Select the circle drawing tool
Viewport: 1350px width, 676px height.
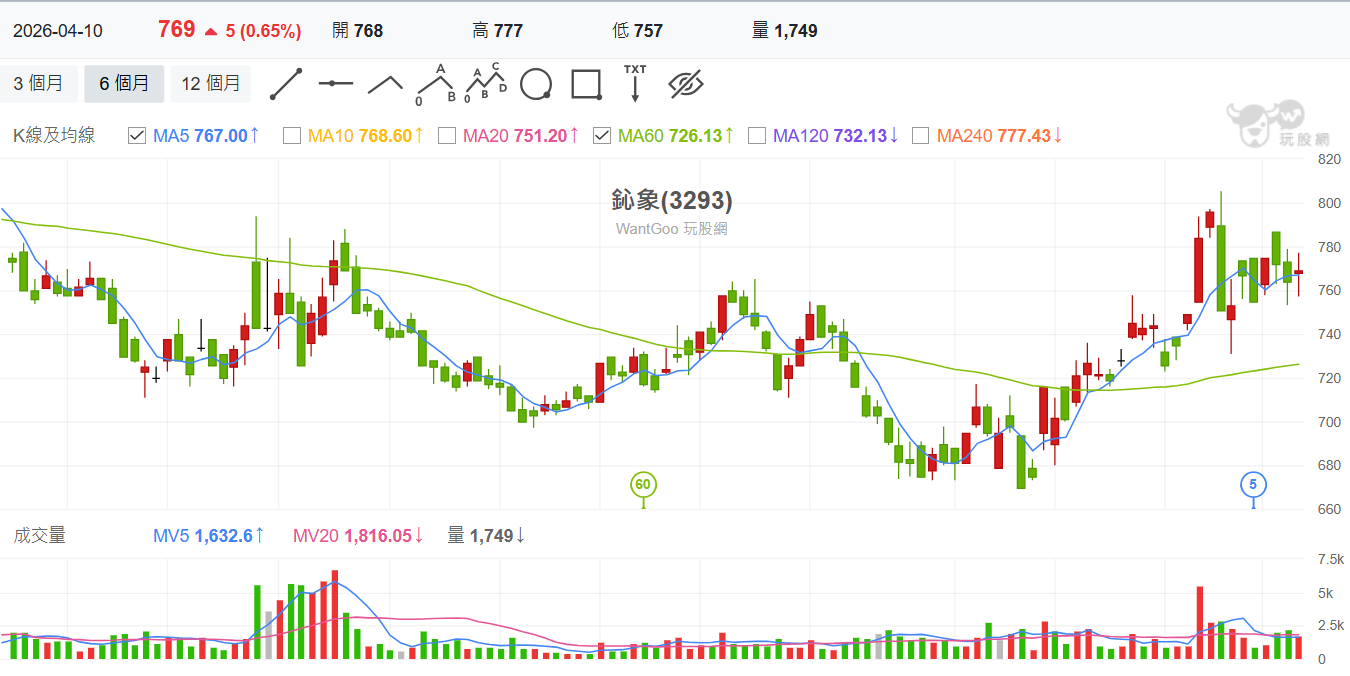coord(536,84)
